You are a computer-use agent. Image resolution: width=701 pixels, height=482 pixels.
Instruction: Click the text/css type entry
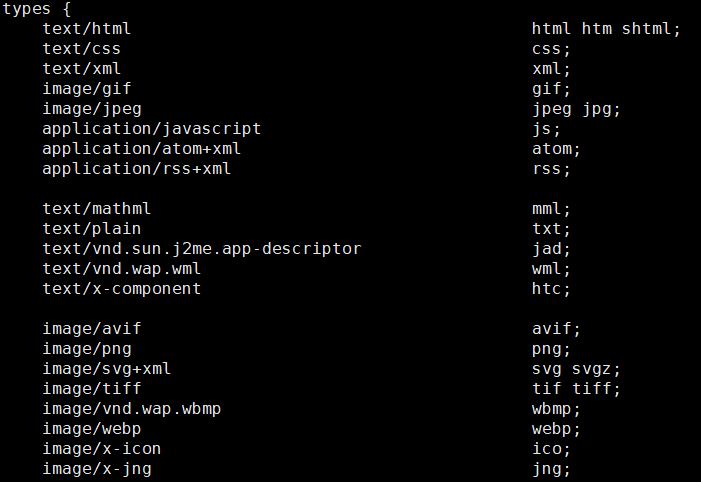[x=81, y=49]
